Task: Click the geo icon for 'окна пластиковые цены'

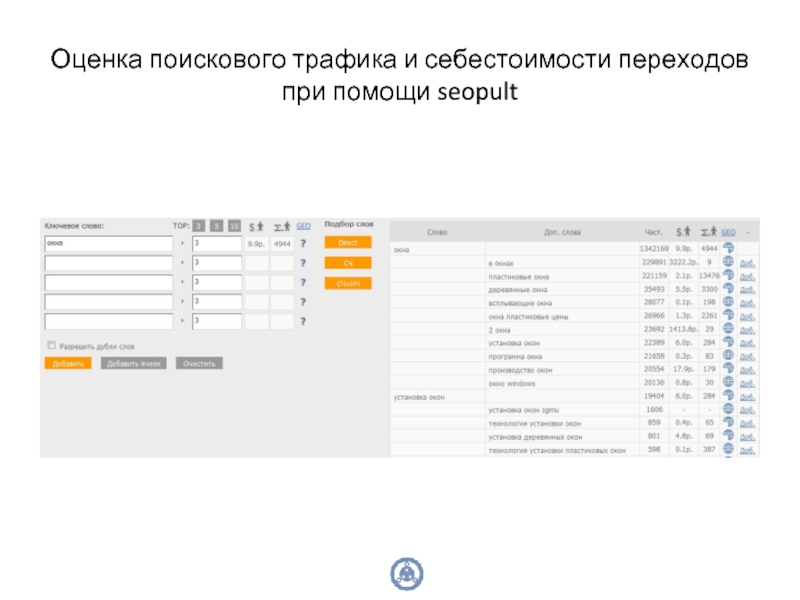Action: [728, 315]
